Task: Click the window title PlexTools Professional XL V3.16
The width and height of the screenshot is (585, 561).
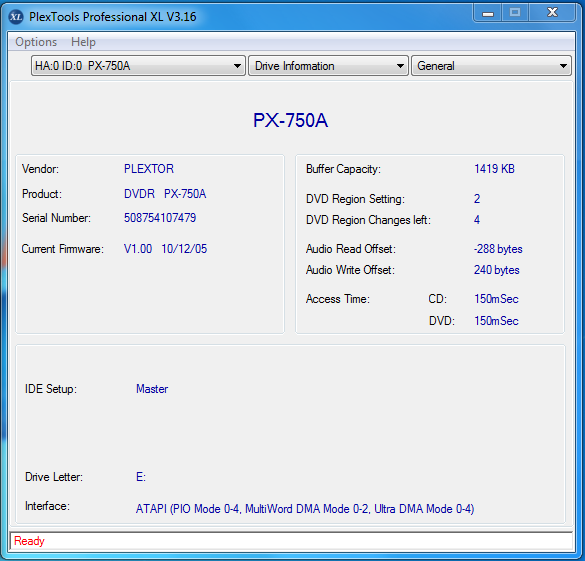Action: point(113,17)
